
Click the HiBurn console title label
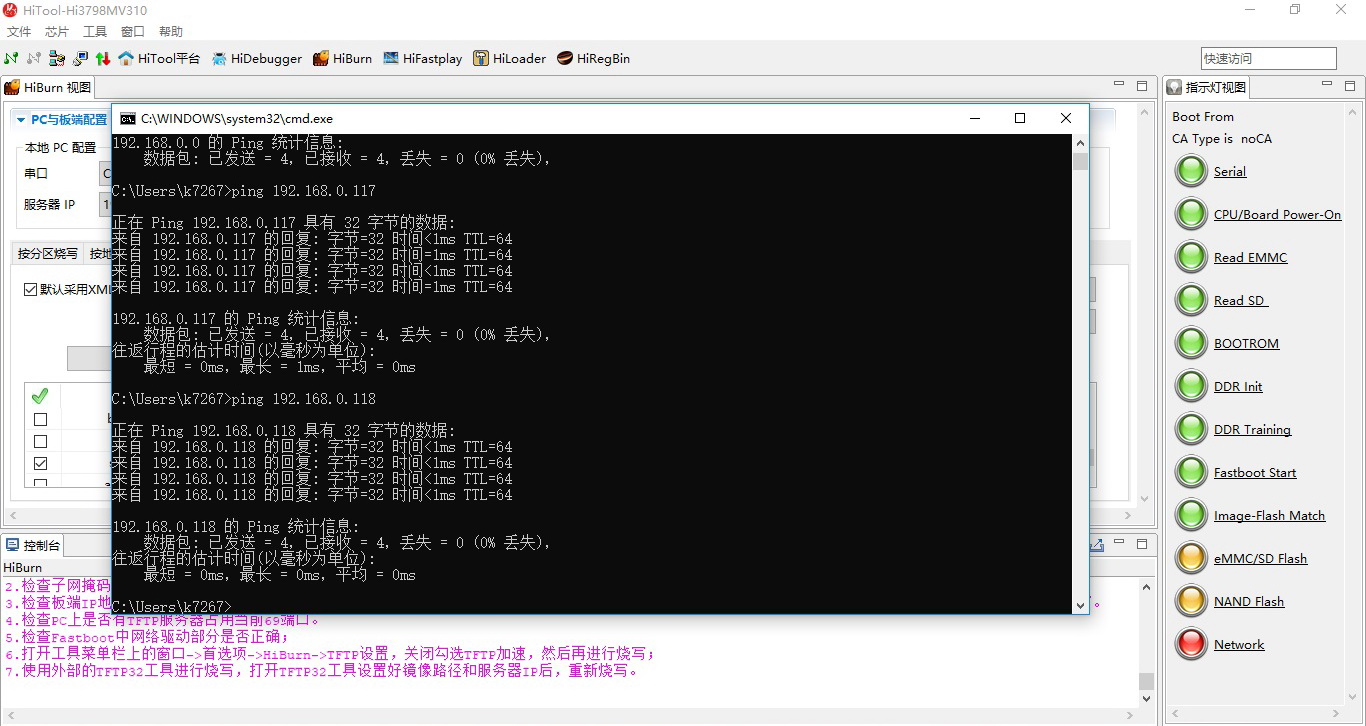(x=23, y=567)
